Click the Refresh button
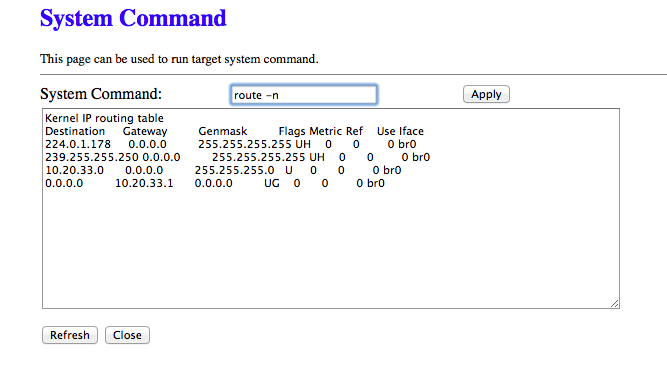 point(70,335)
